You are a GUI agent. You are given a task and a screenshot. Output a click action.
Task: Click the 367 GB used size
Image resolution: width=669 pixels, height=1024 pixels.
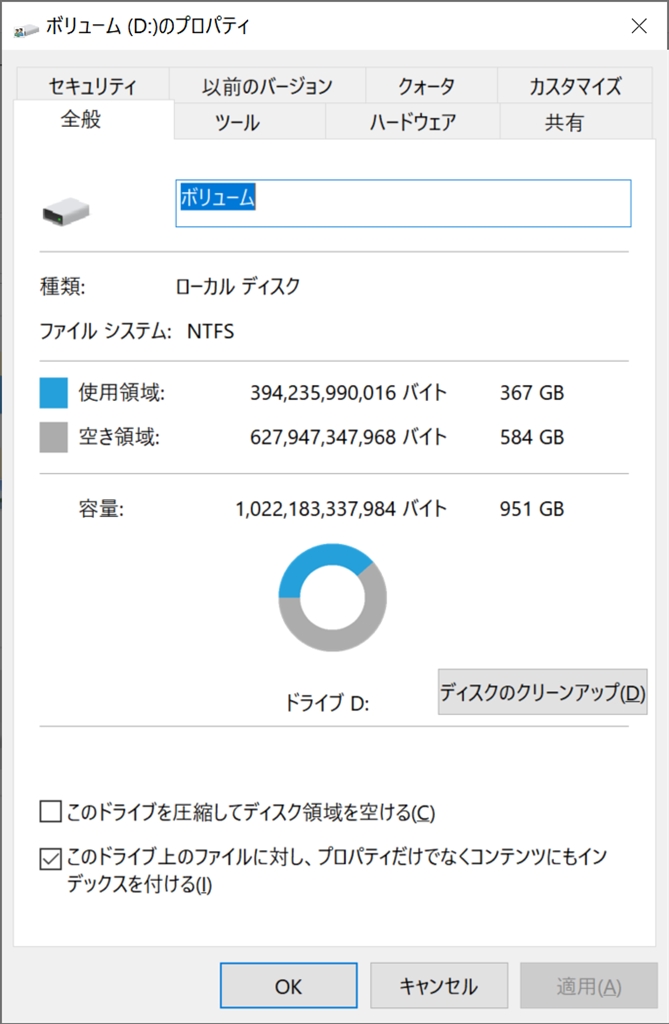pos(532,392)
